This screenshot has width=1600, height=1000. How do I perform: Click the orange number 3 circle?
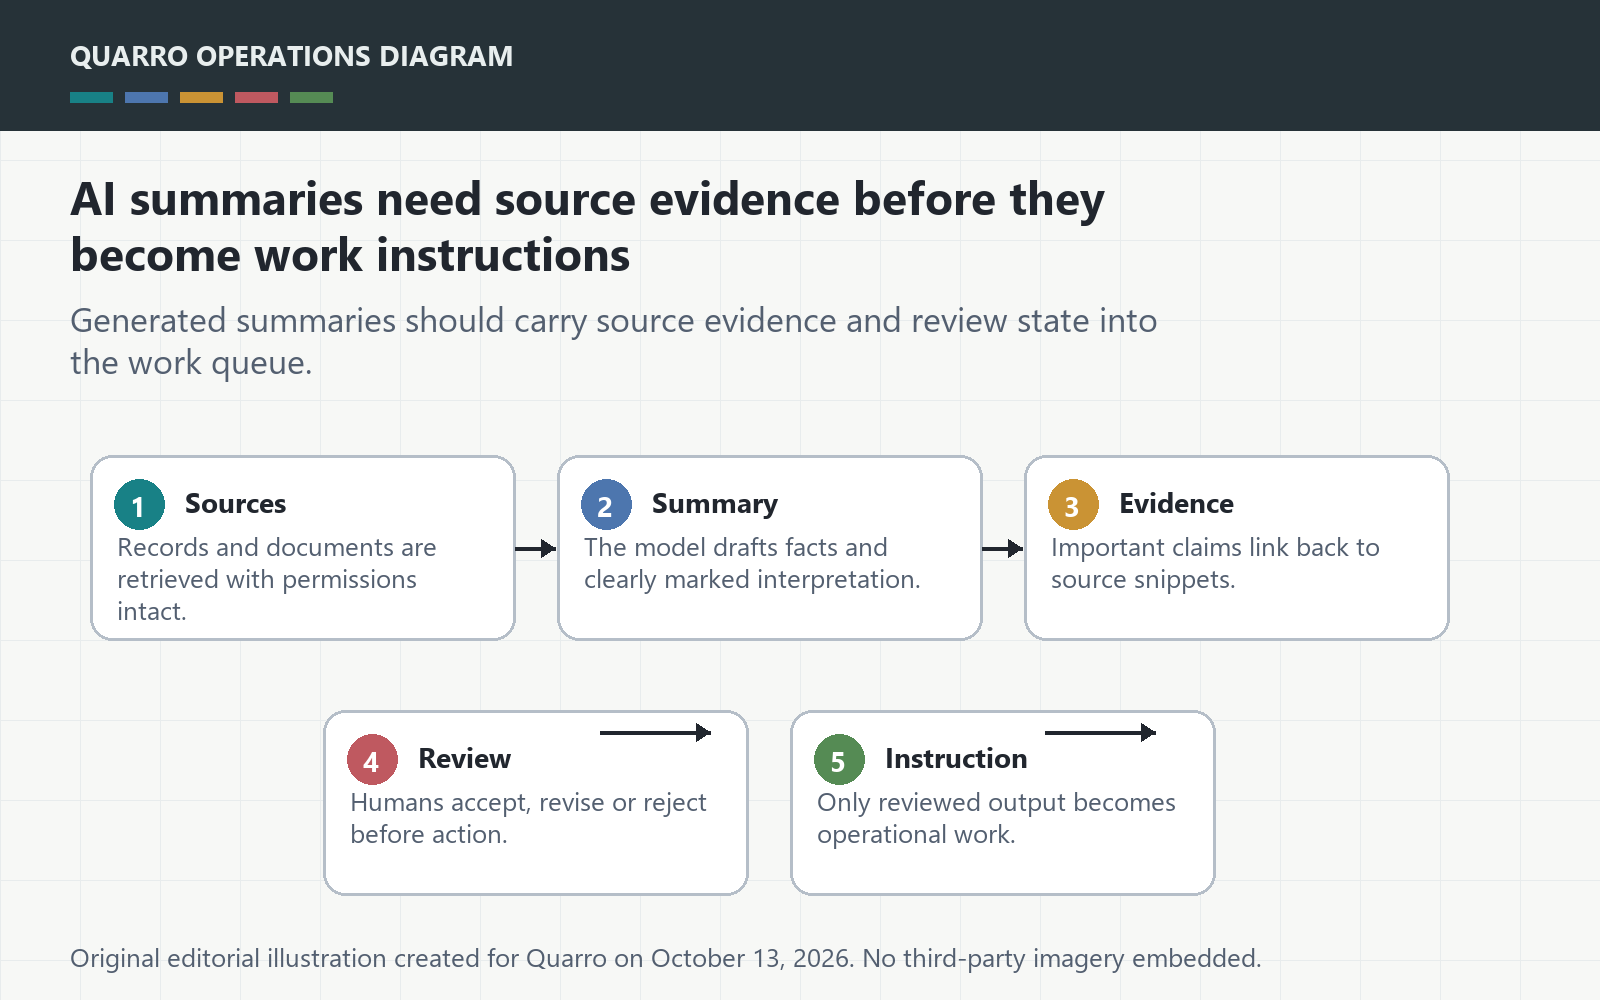point(1073,505)
